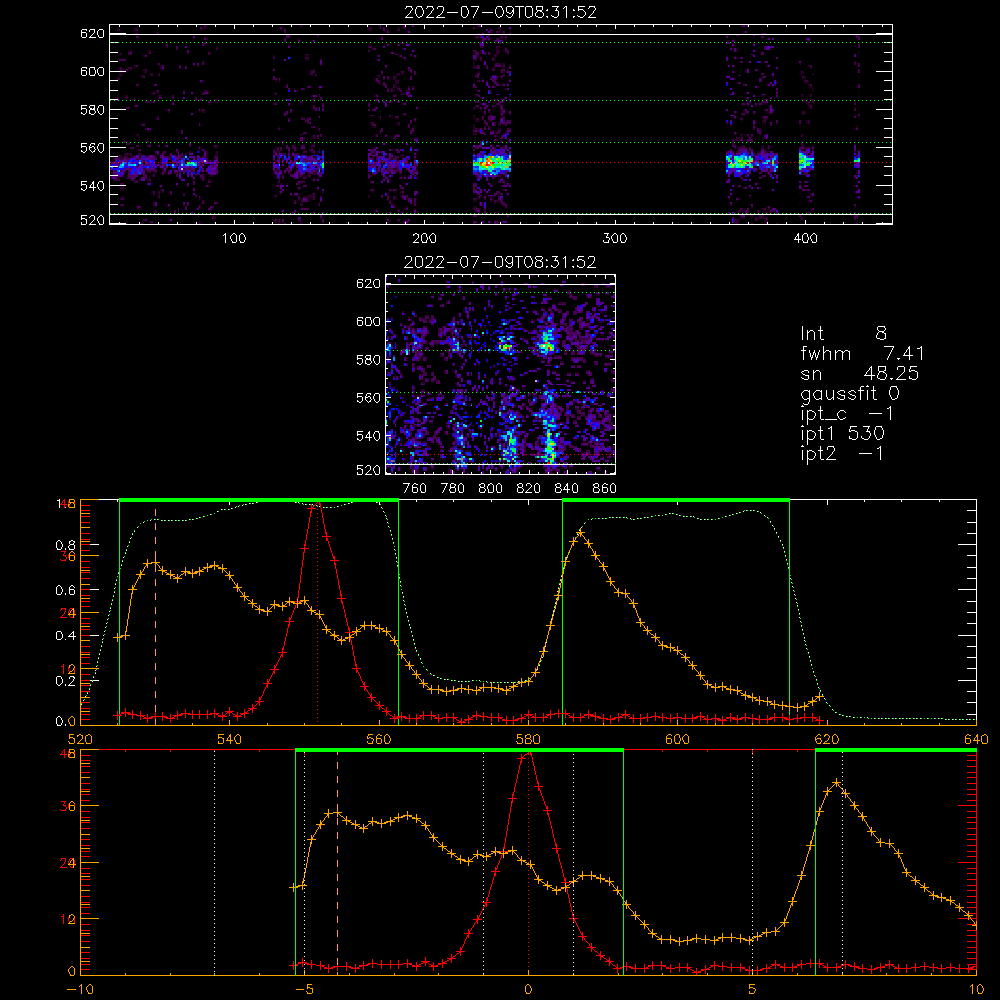
Task: Click y-axis label 580 of top spectrogram
Action: click(x=92, y=110)
